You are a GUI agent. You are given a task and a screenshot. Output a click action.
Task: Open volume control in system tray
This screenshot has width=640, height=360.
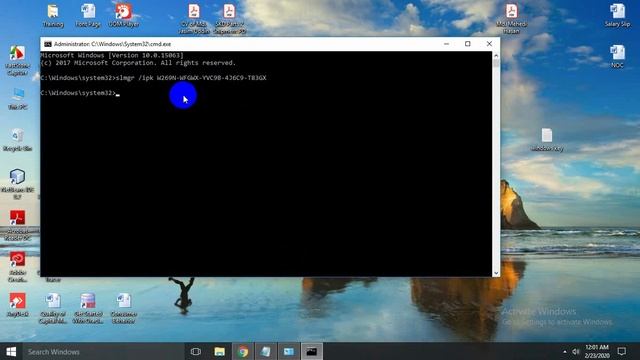576,351
